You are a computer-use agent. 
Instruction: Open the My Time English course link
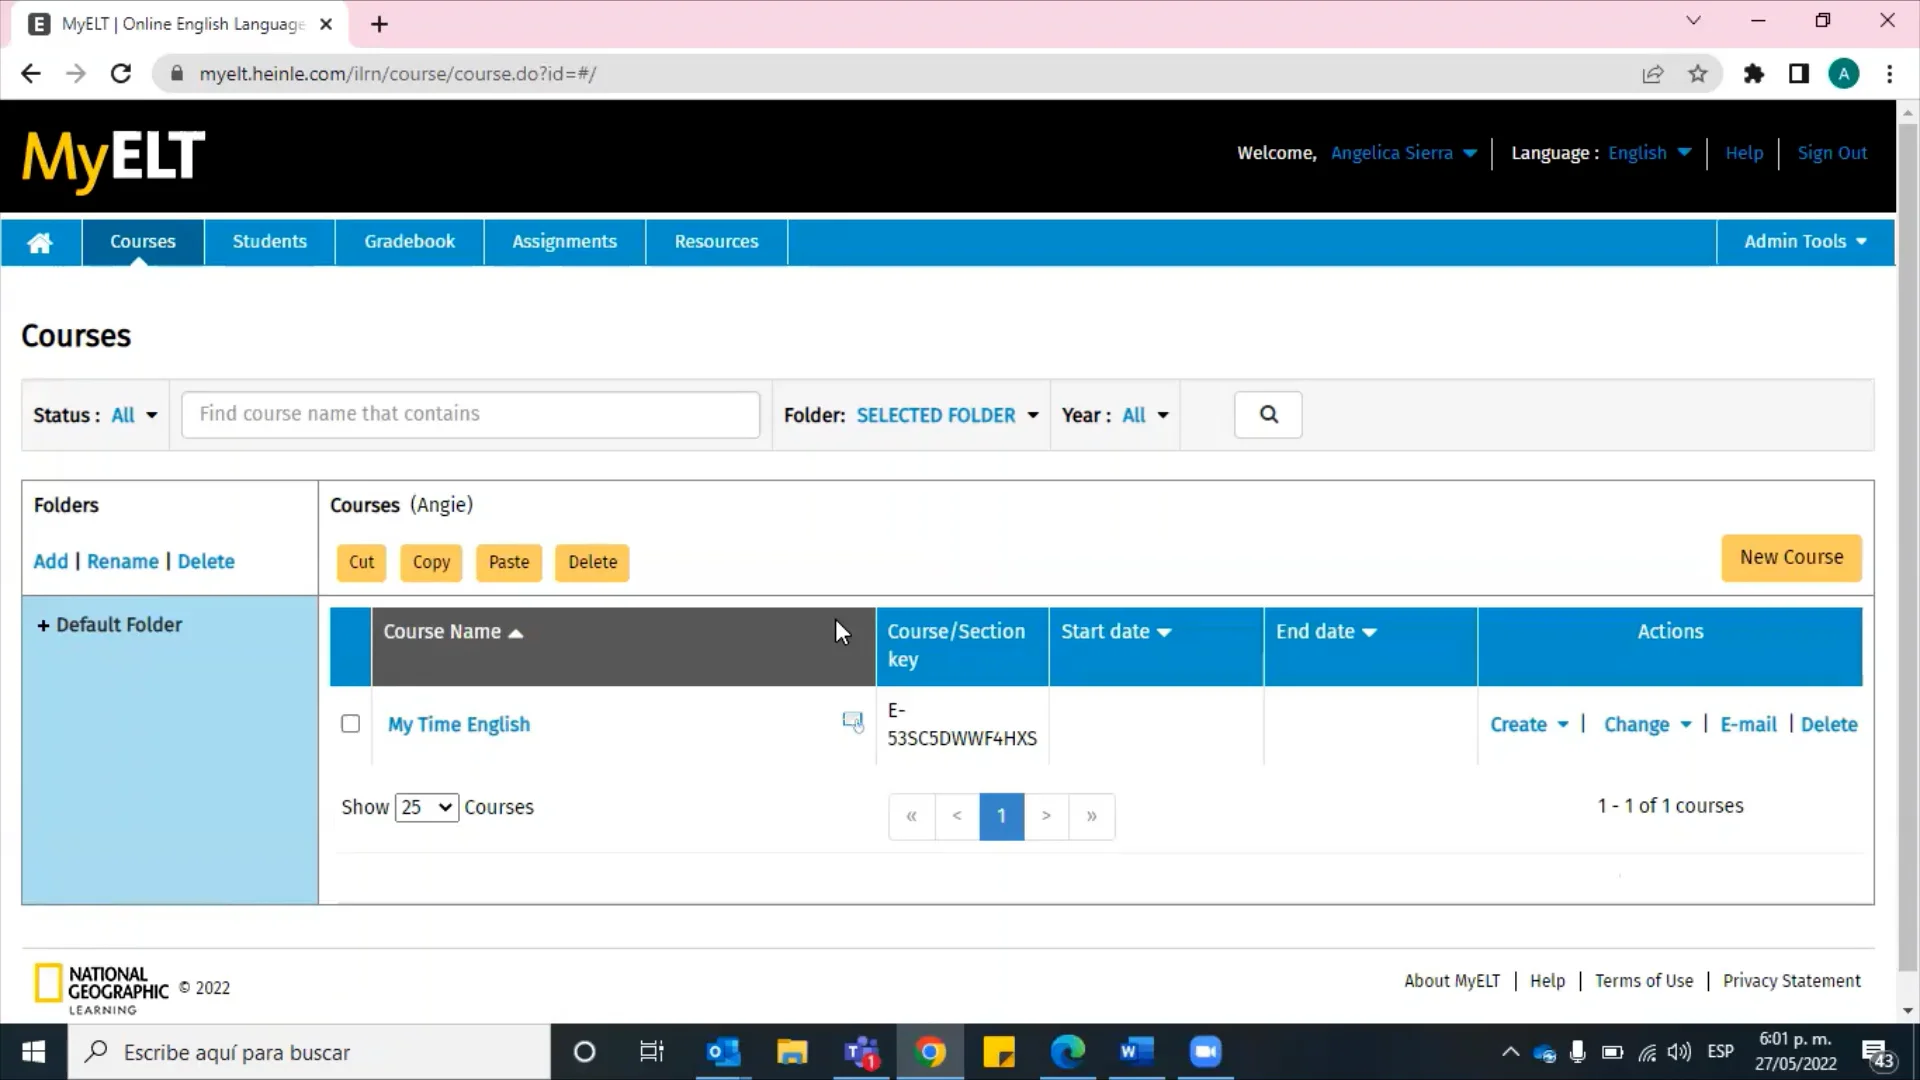(459, 725)
